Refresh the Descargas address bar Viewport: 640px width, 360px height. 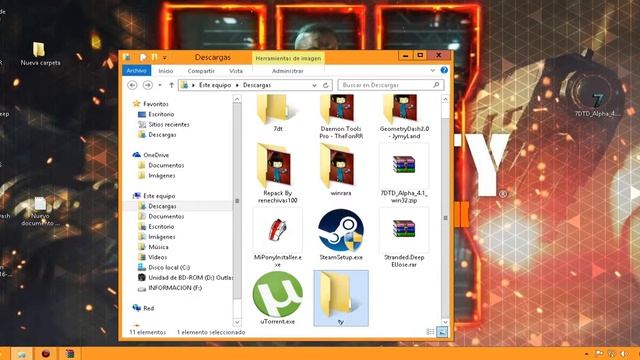tap(325, 85)
